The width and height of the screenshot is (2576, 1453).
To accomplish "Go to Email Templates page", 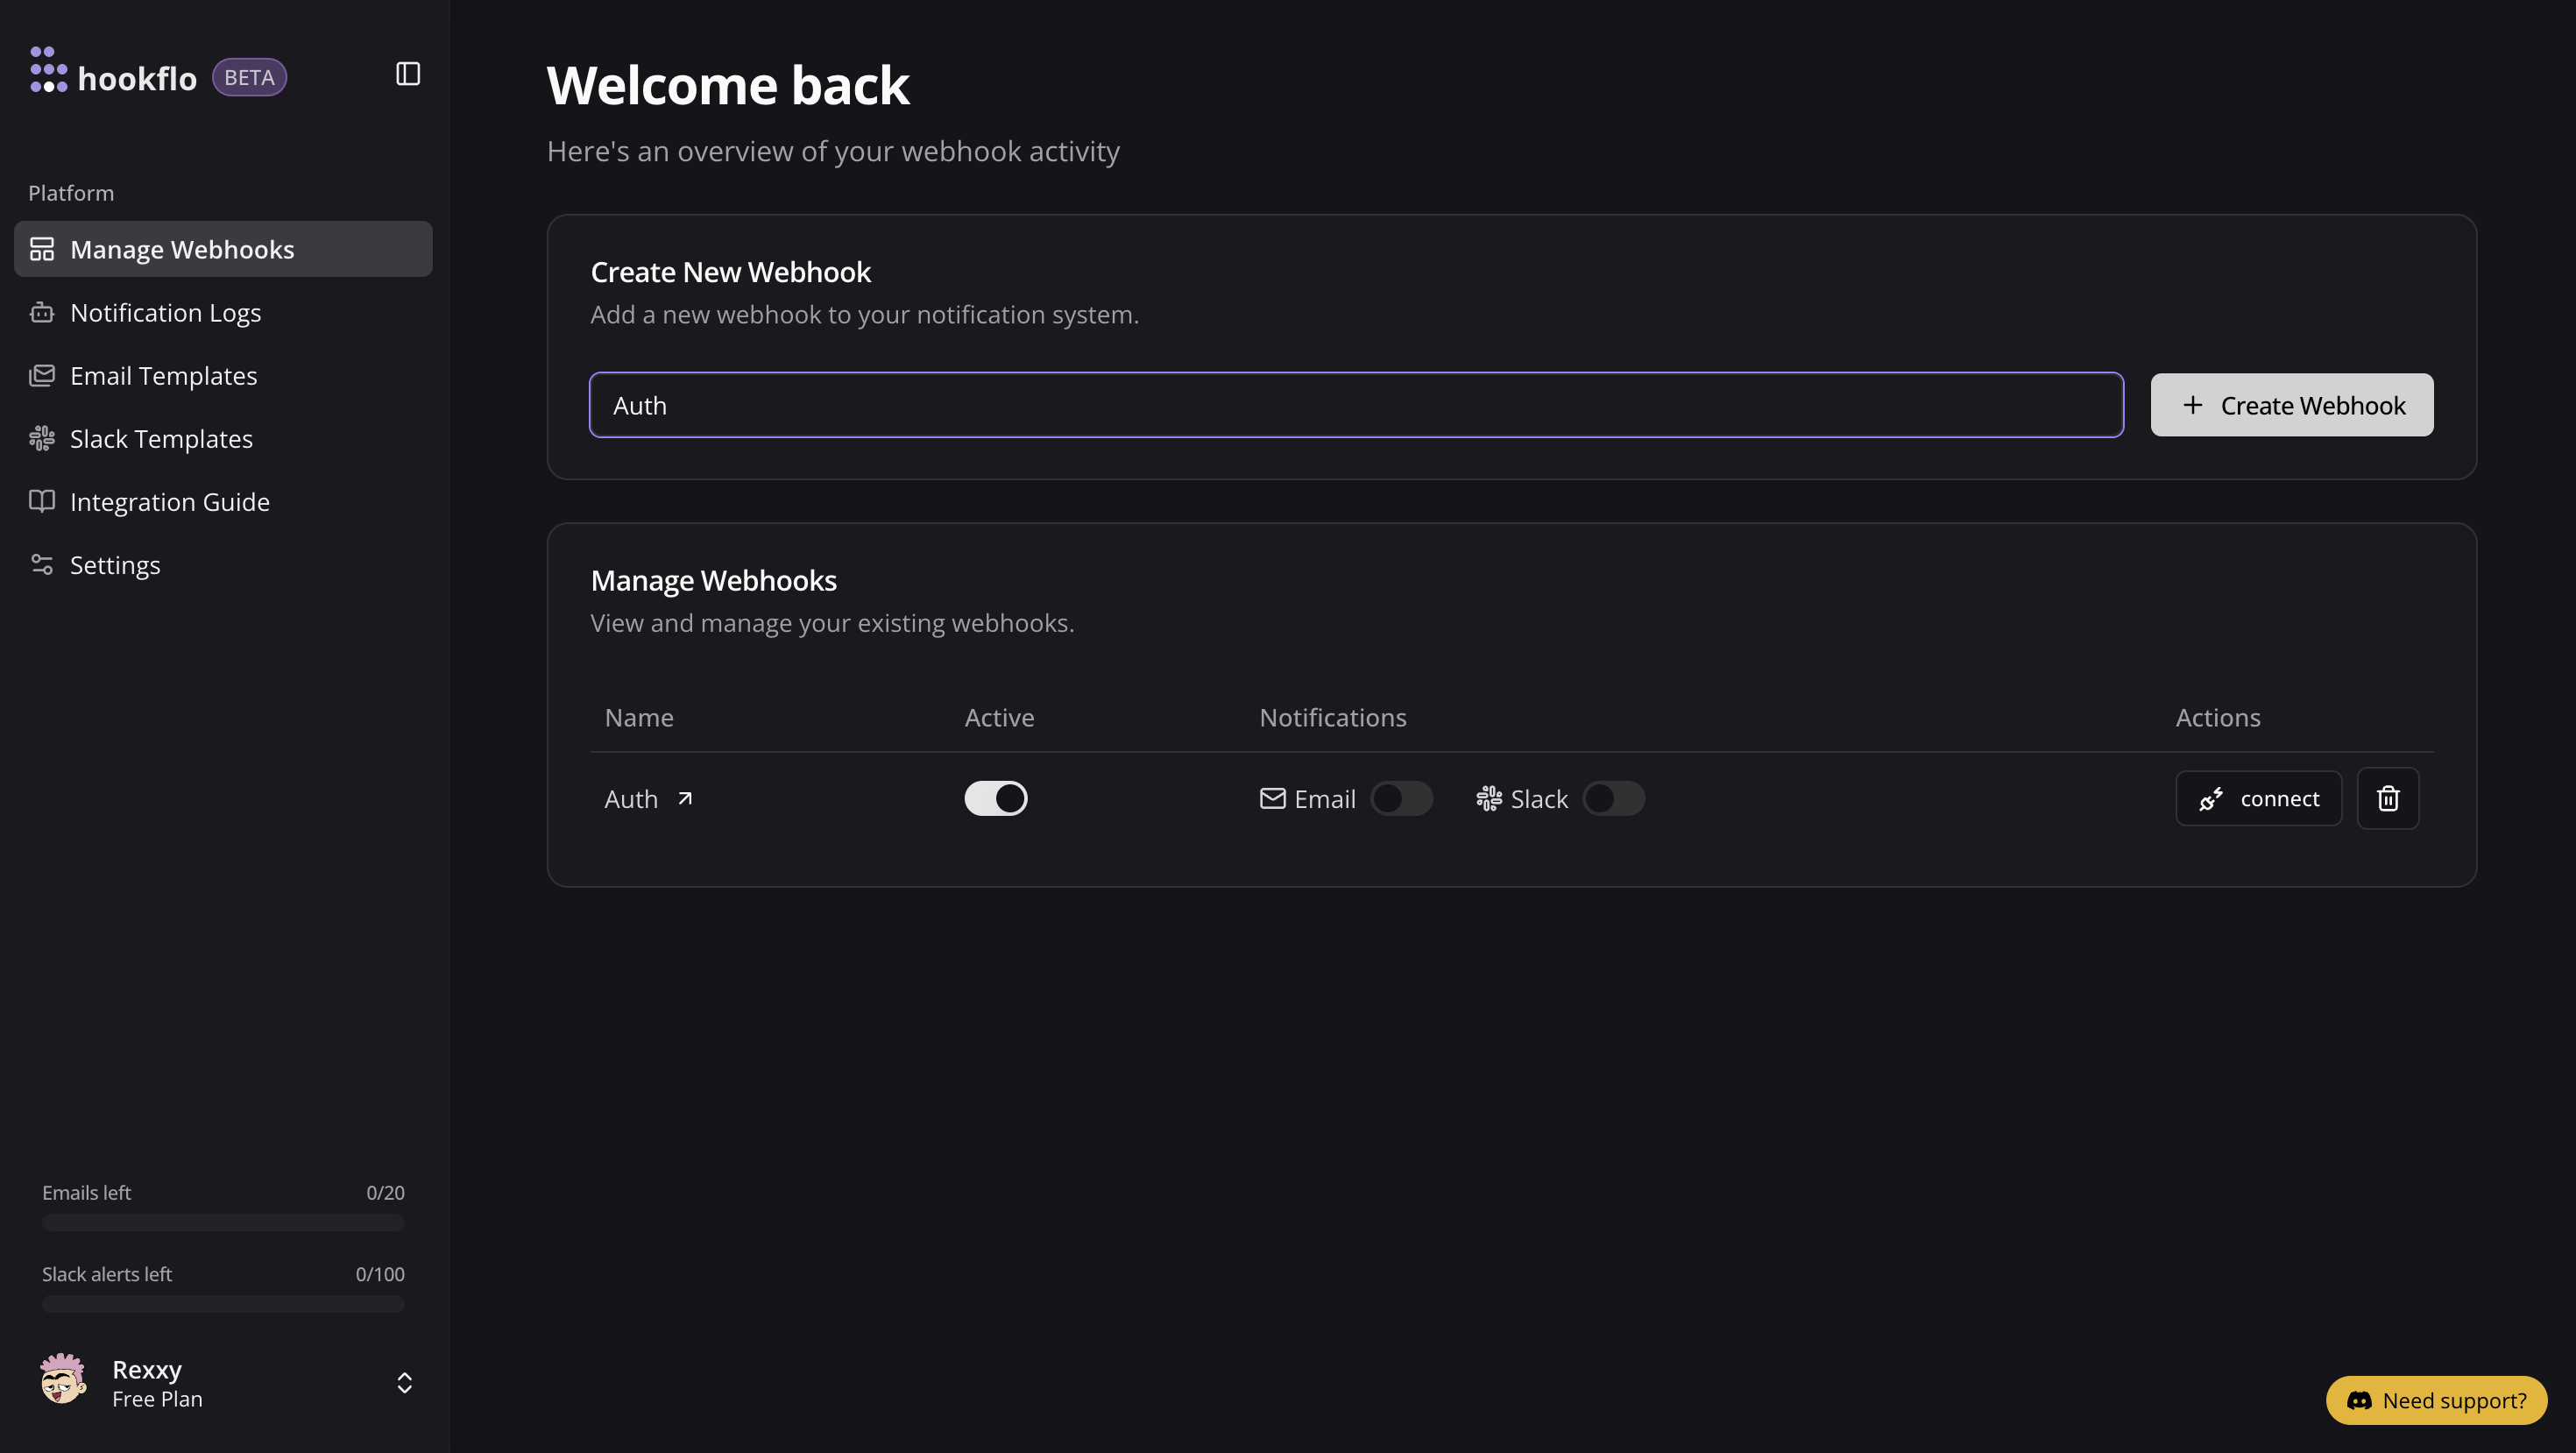I will [163, 375].
